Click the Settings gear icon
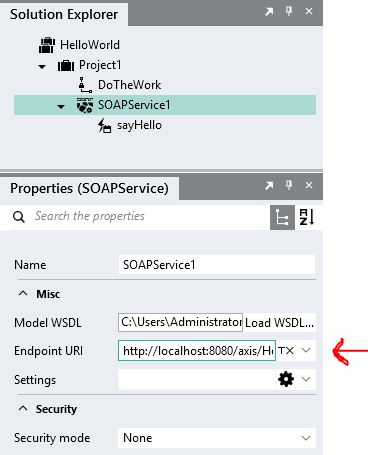Screen dimensions: 368x455 pos(286,379)
